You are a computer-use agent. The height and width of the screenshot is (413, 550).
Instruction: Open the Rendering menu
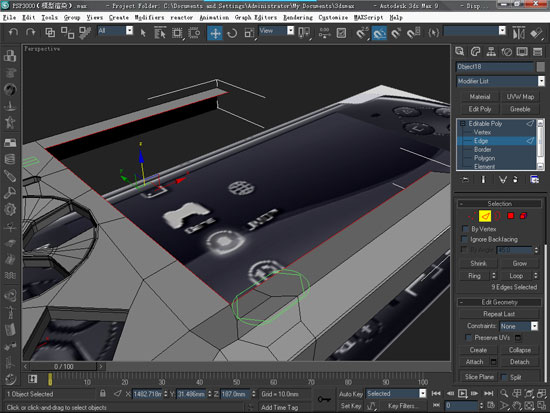298,18
